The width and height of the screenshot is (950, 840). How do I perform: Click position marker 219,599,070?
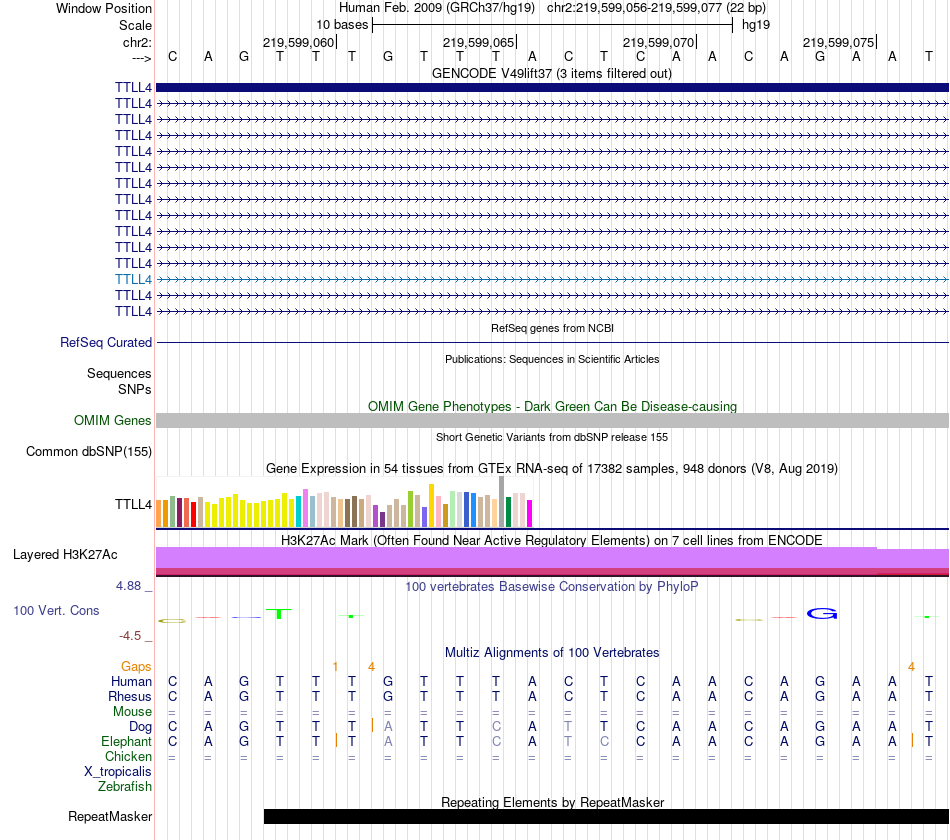(x=658, y=42)
